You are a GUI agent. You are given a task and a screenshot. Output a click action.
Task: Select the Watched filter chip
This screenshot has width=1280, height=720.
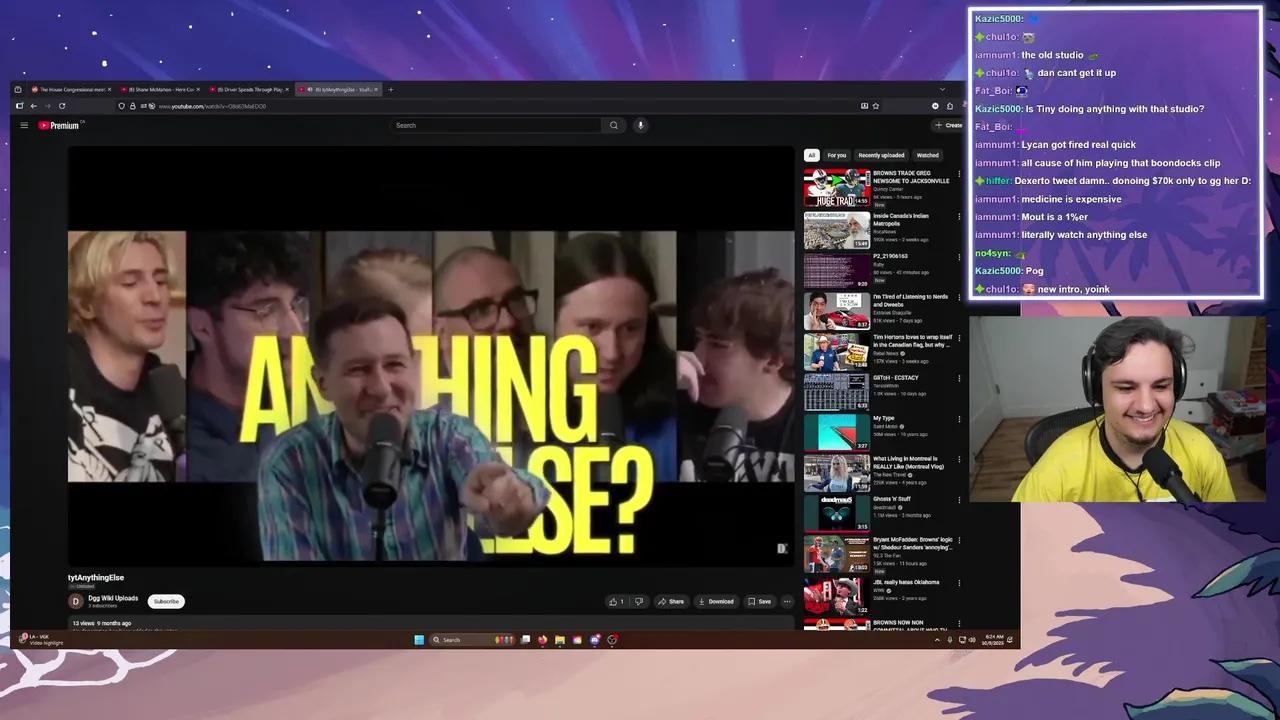click(928, 155)
